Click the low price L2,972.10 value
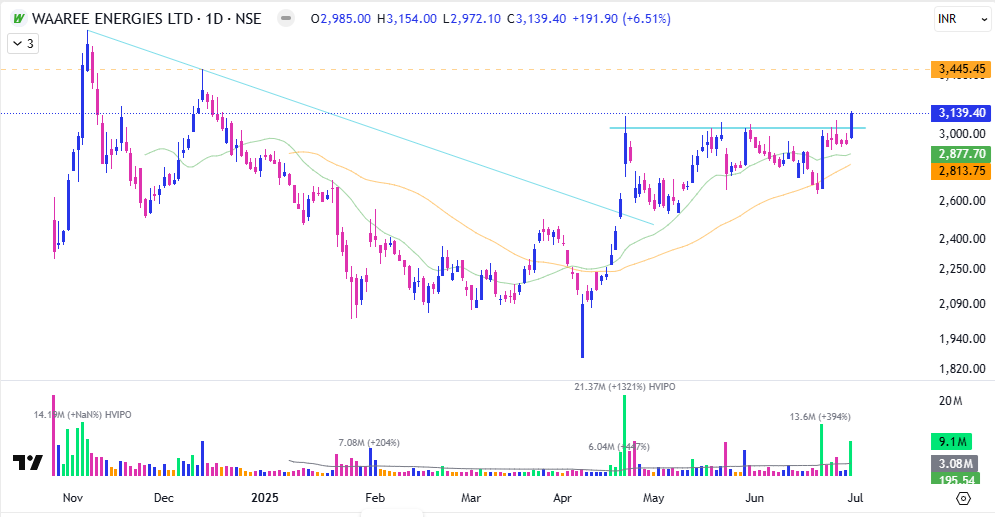This screenshot has width=995, height=517. [x=471, y=18]
